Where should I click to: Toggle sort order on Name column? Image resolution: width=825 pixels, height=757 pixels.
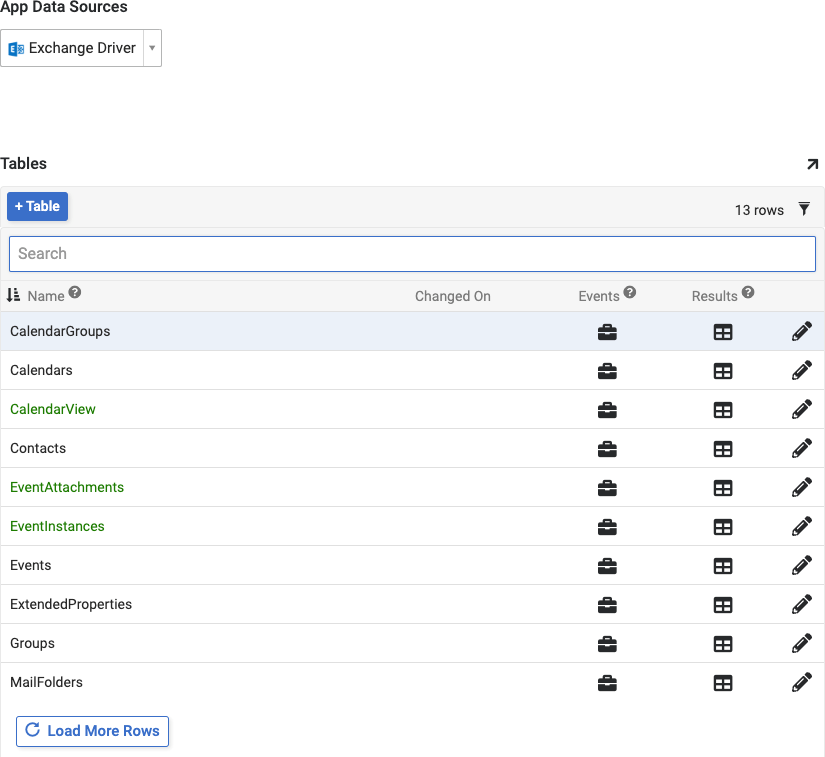coord(14,296)
